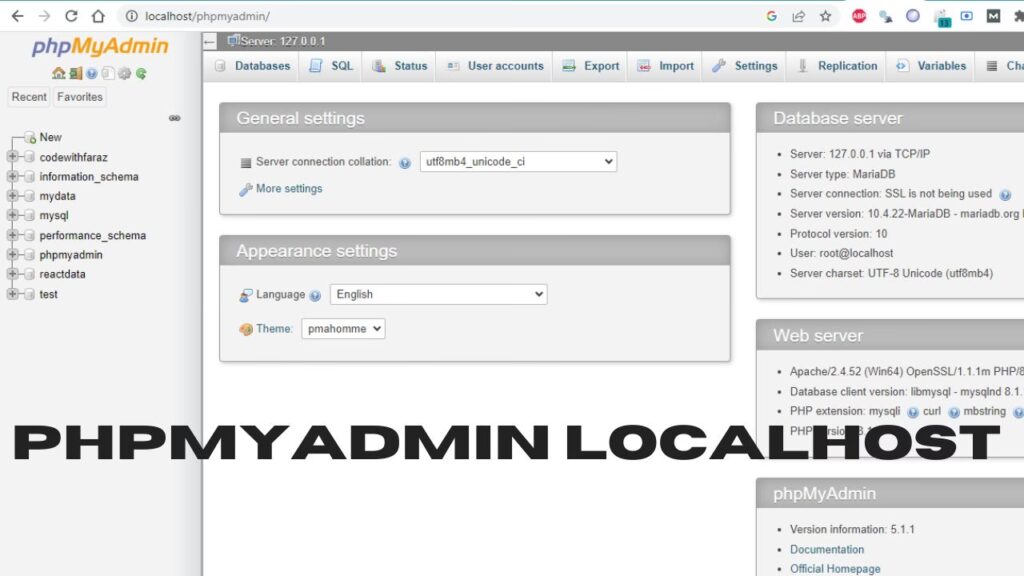This screenshot has width=1024, height=576.
Task: Go to phpMyAdmin Home via house icon
Action: tap(58, 73)
